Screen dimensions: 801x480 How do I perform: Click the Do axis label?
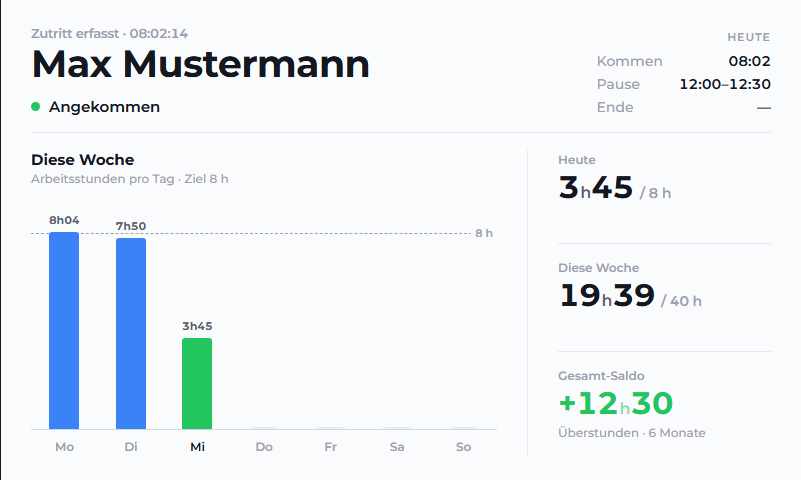click(264, 447)
